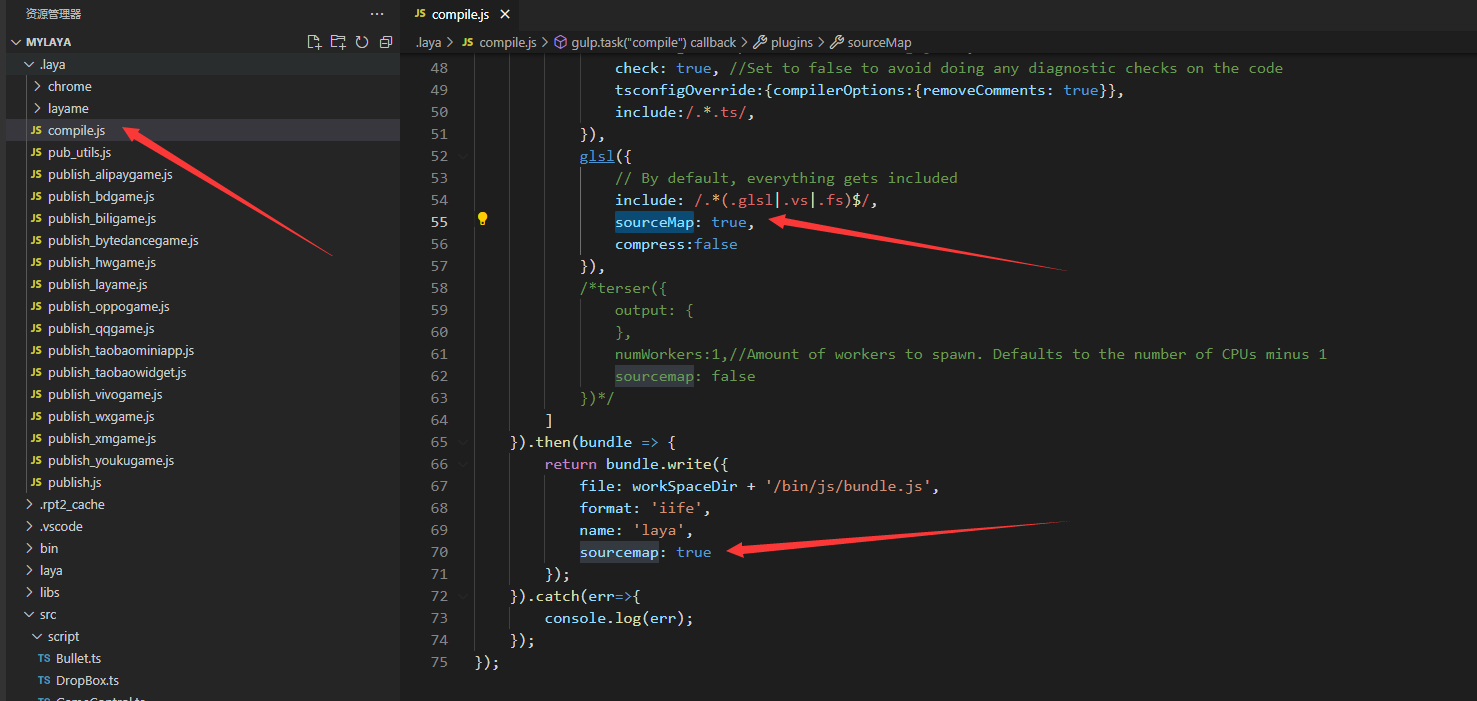The width and height of the screenshot is (1477, 701).
Task: Click plugins breadcrumb segment
Action: [785, 42]
